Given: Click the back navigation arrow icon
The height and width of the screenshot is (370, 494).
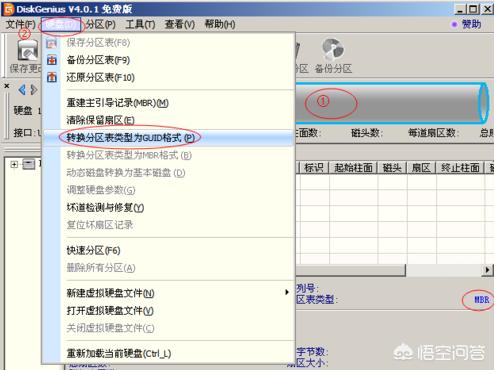Looking at the screenshot, I should (22, 90).
